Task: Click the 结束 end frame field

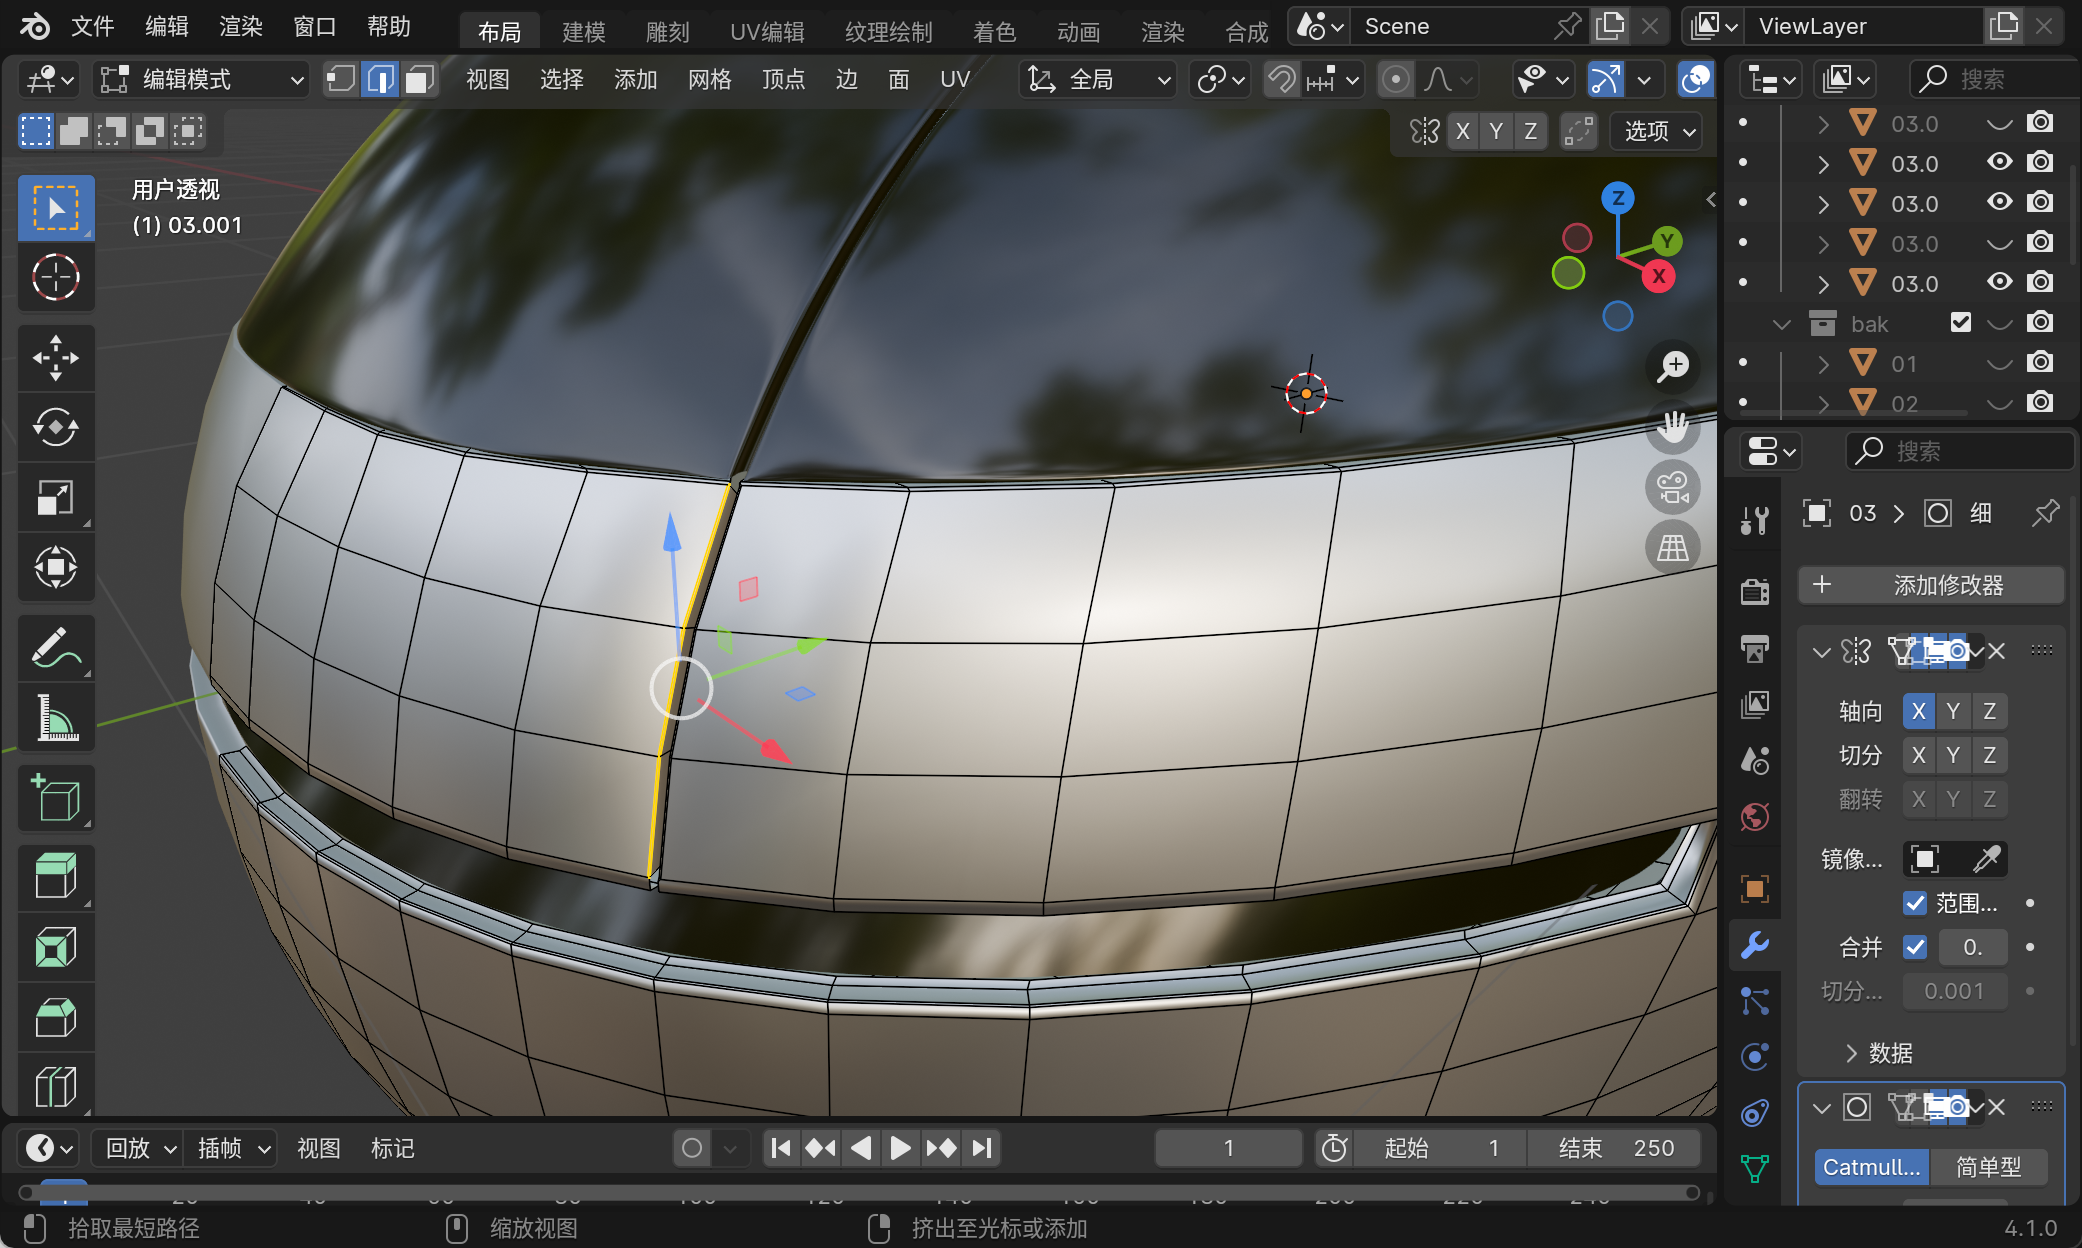Action: 1614,1148
